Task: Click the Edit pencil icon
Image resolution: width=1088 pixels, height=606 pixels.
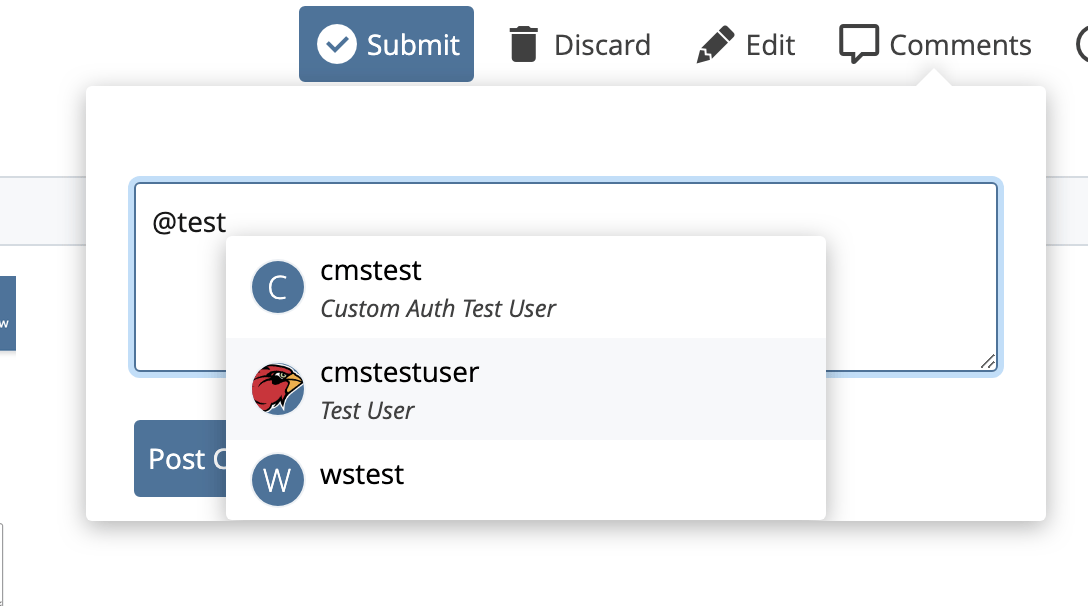Action: (715, 45)
